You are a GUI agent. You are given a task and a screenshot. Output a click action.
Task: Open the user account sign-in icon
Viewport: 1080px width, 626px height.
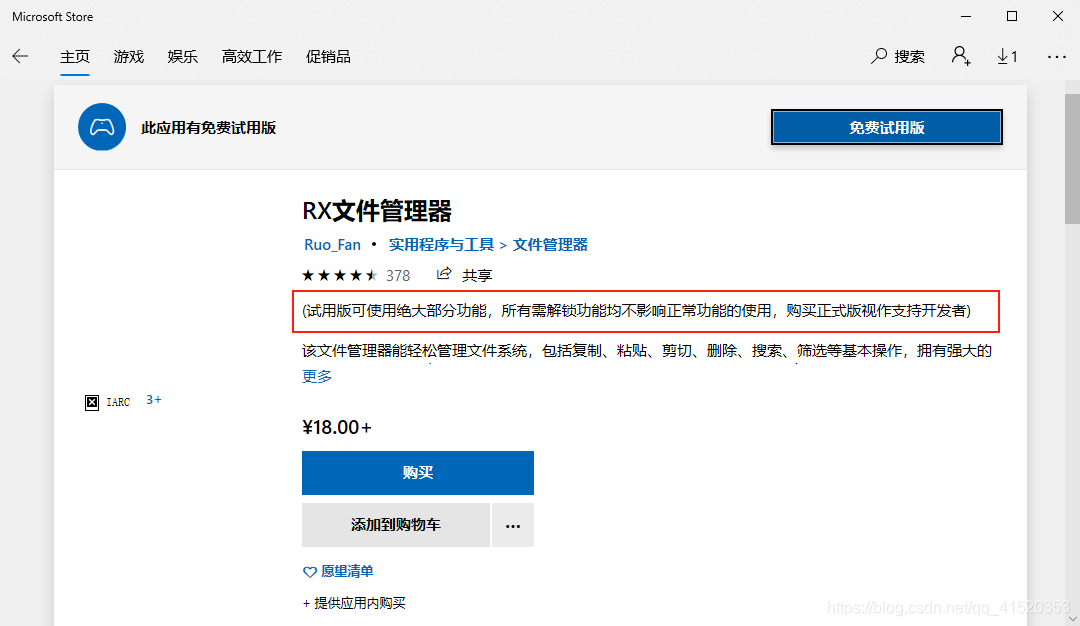pos(961,56)
